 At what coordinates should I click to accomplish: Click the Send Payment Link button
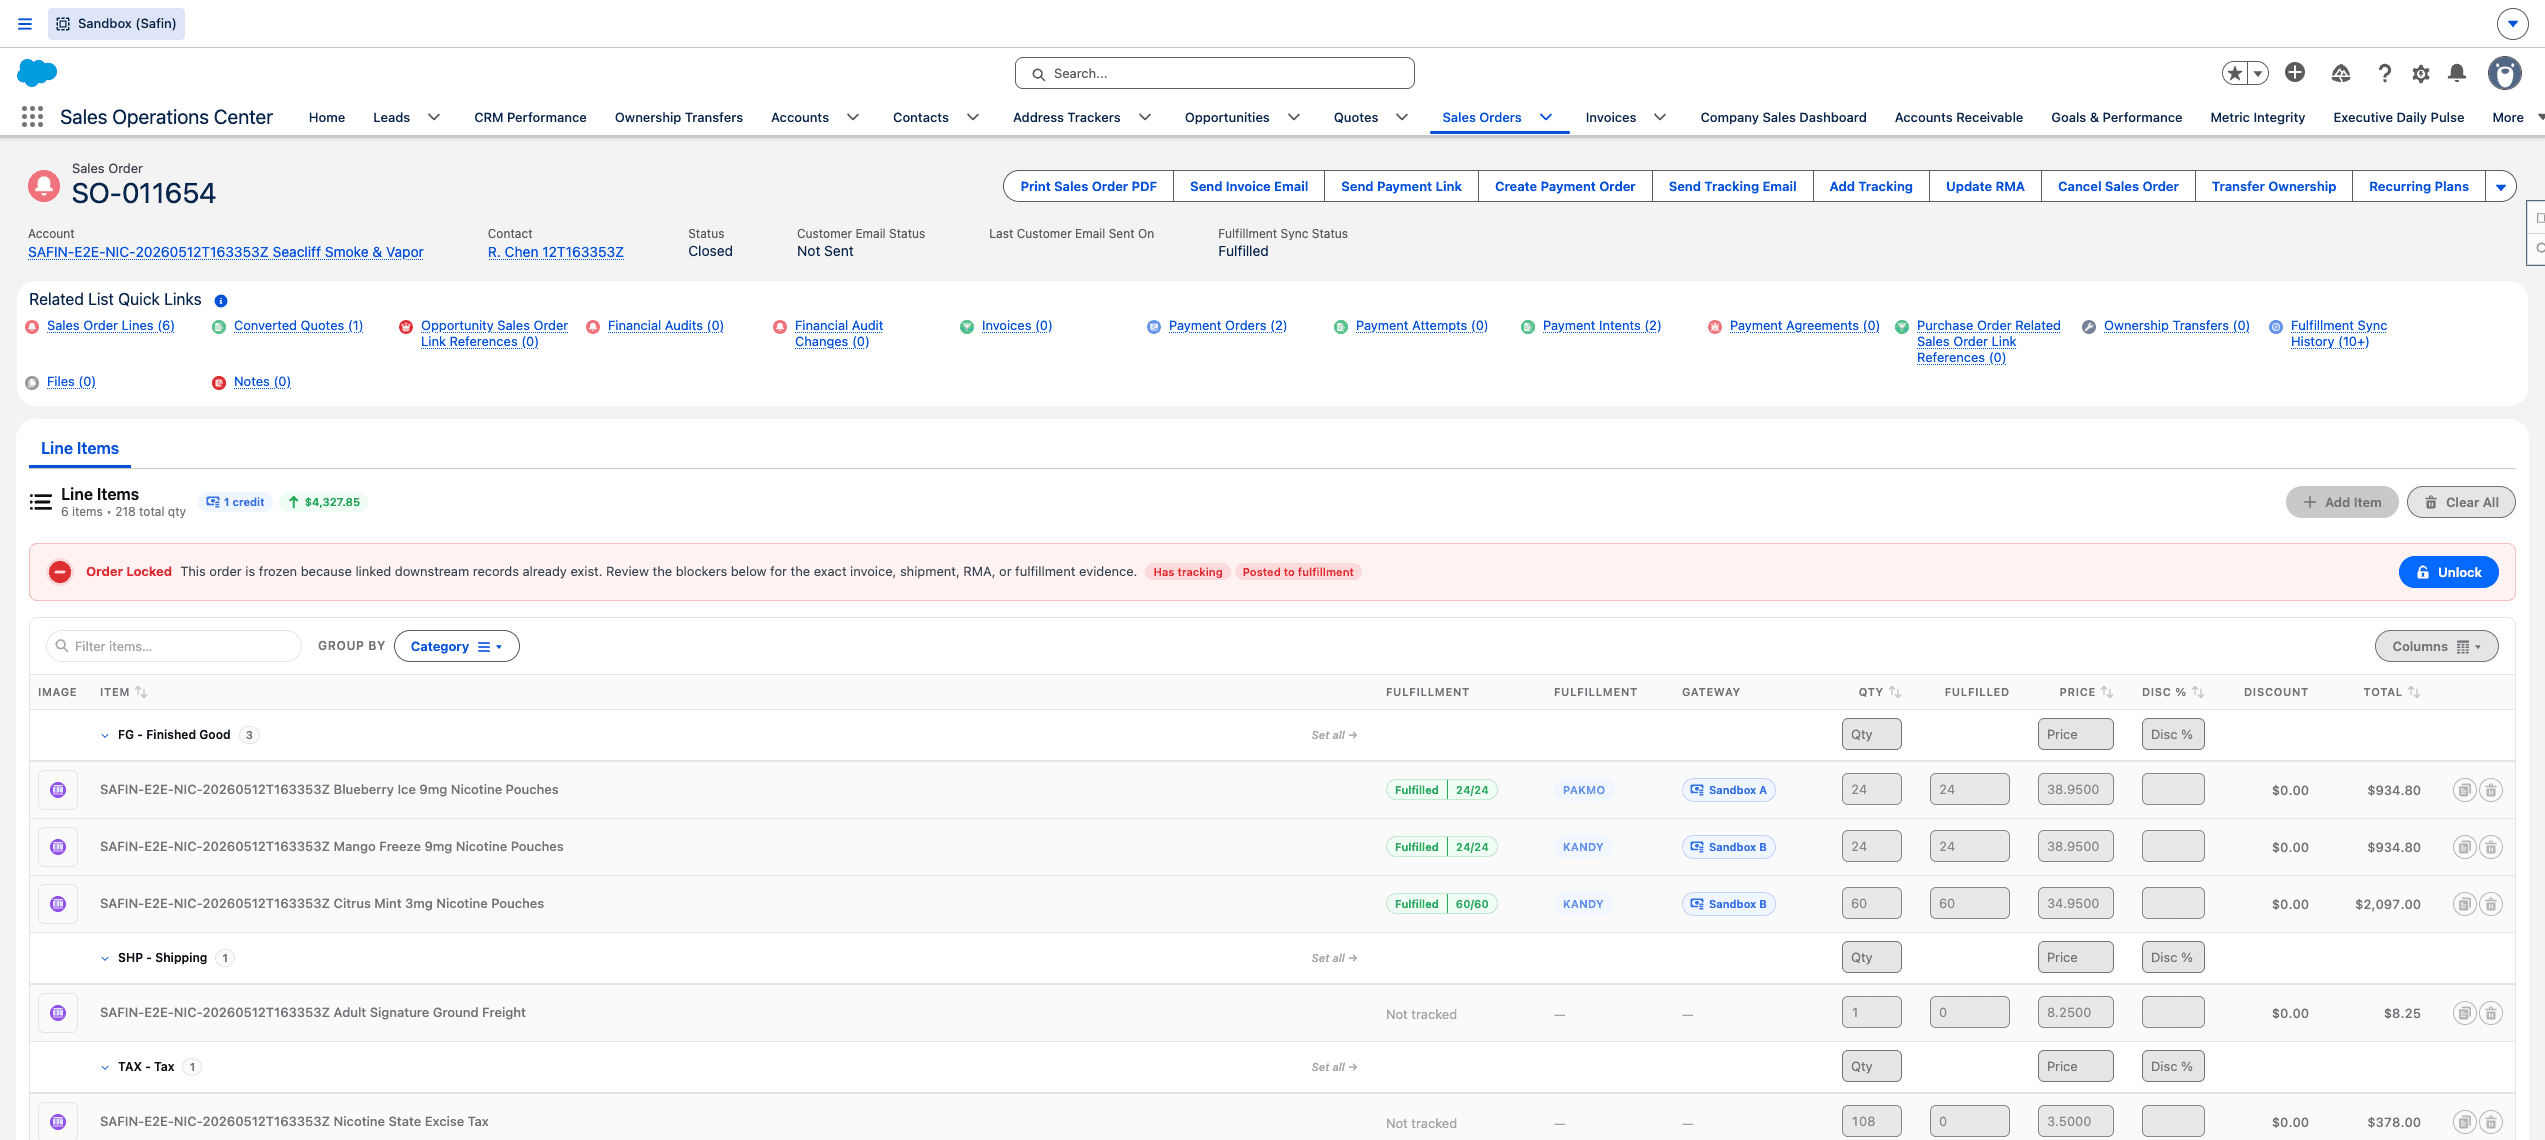[1401, 187]
